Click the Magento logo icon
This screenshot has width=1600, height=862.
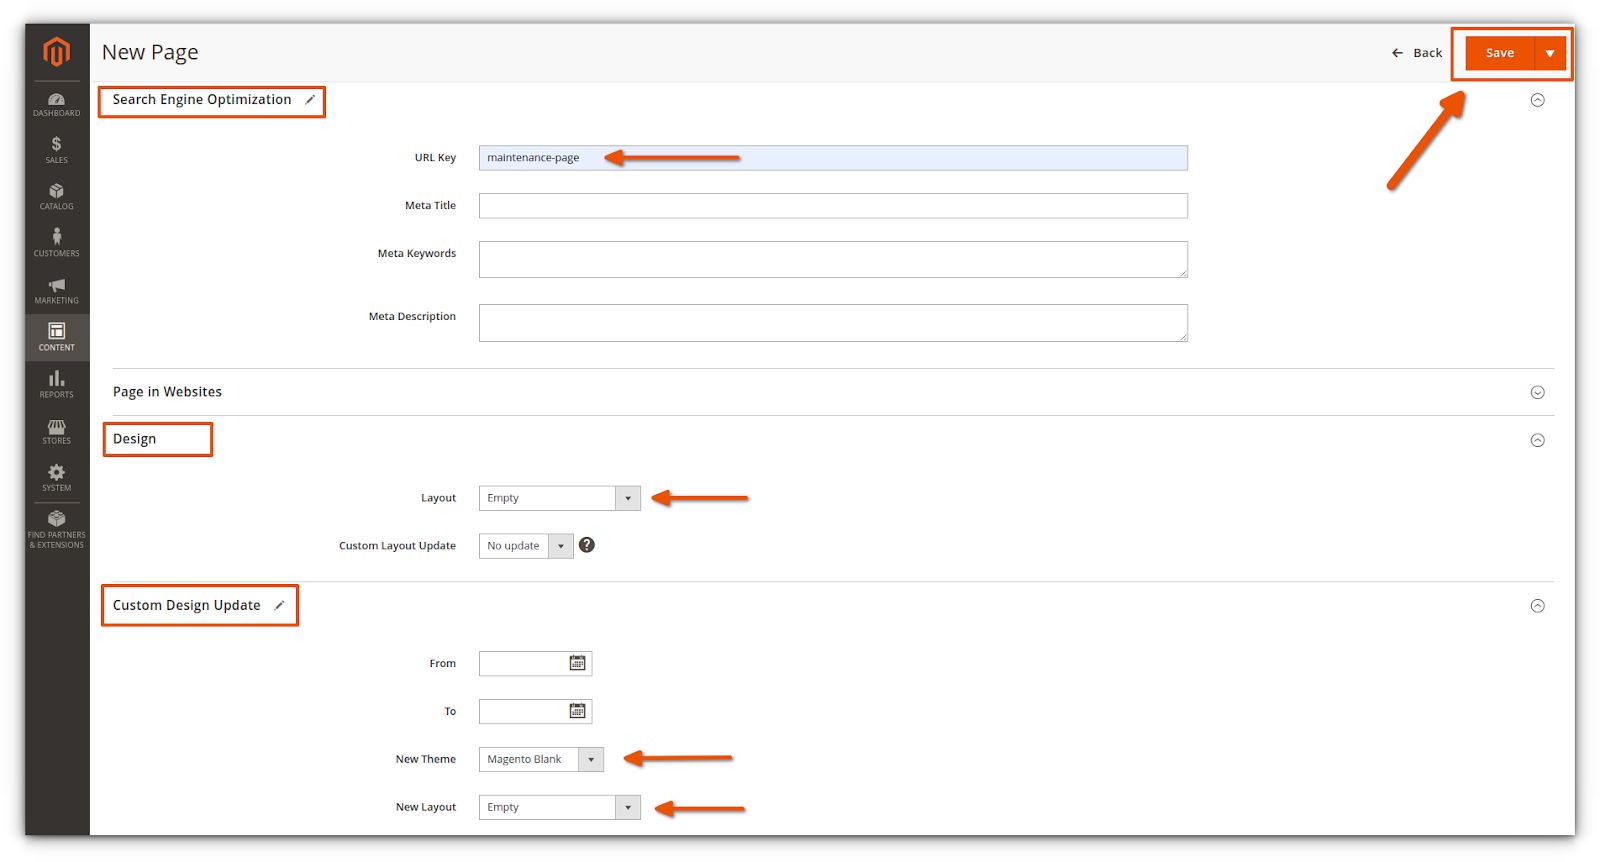[57, 52]
